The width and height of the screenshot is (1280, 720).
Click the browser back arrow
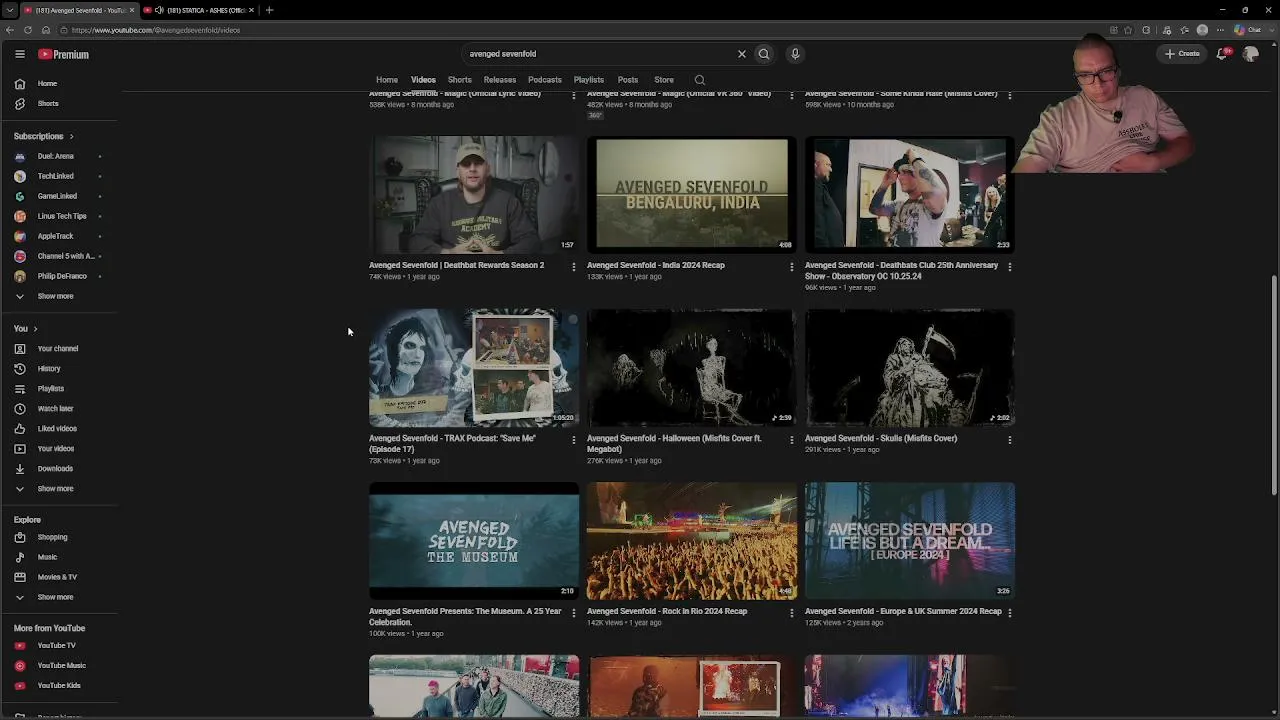(10, 30)
